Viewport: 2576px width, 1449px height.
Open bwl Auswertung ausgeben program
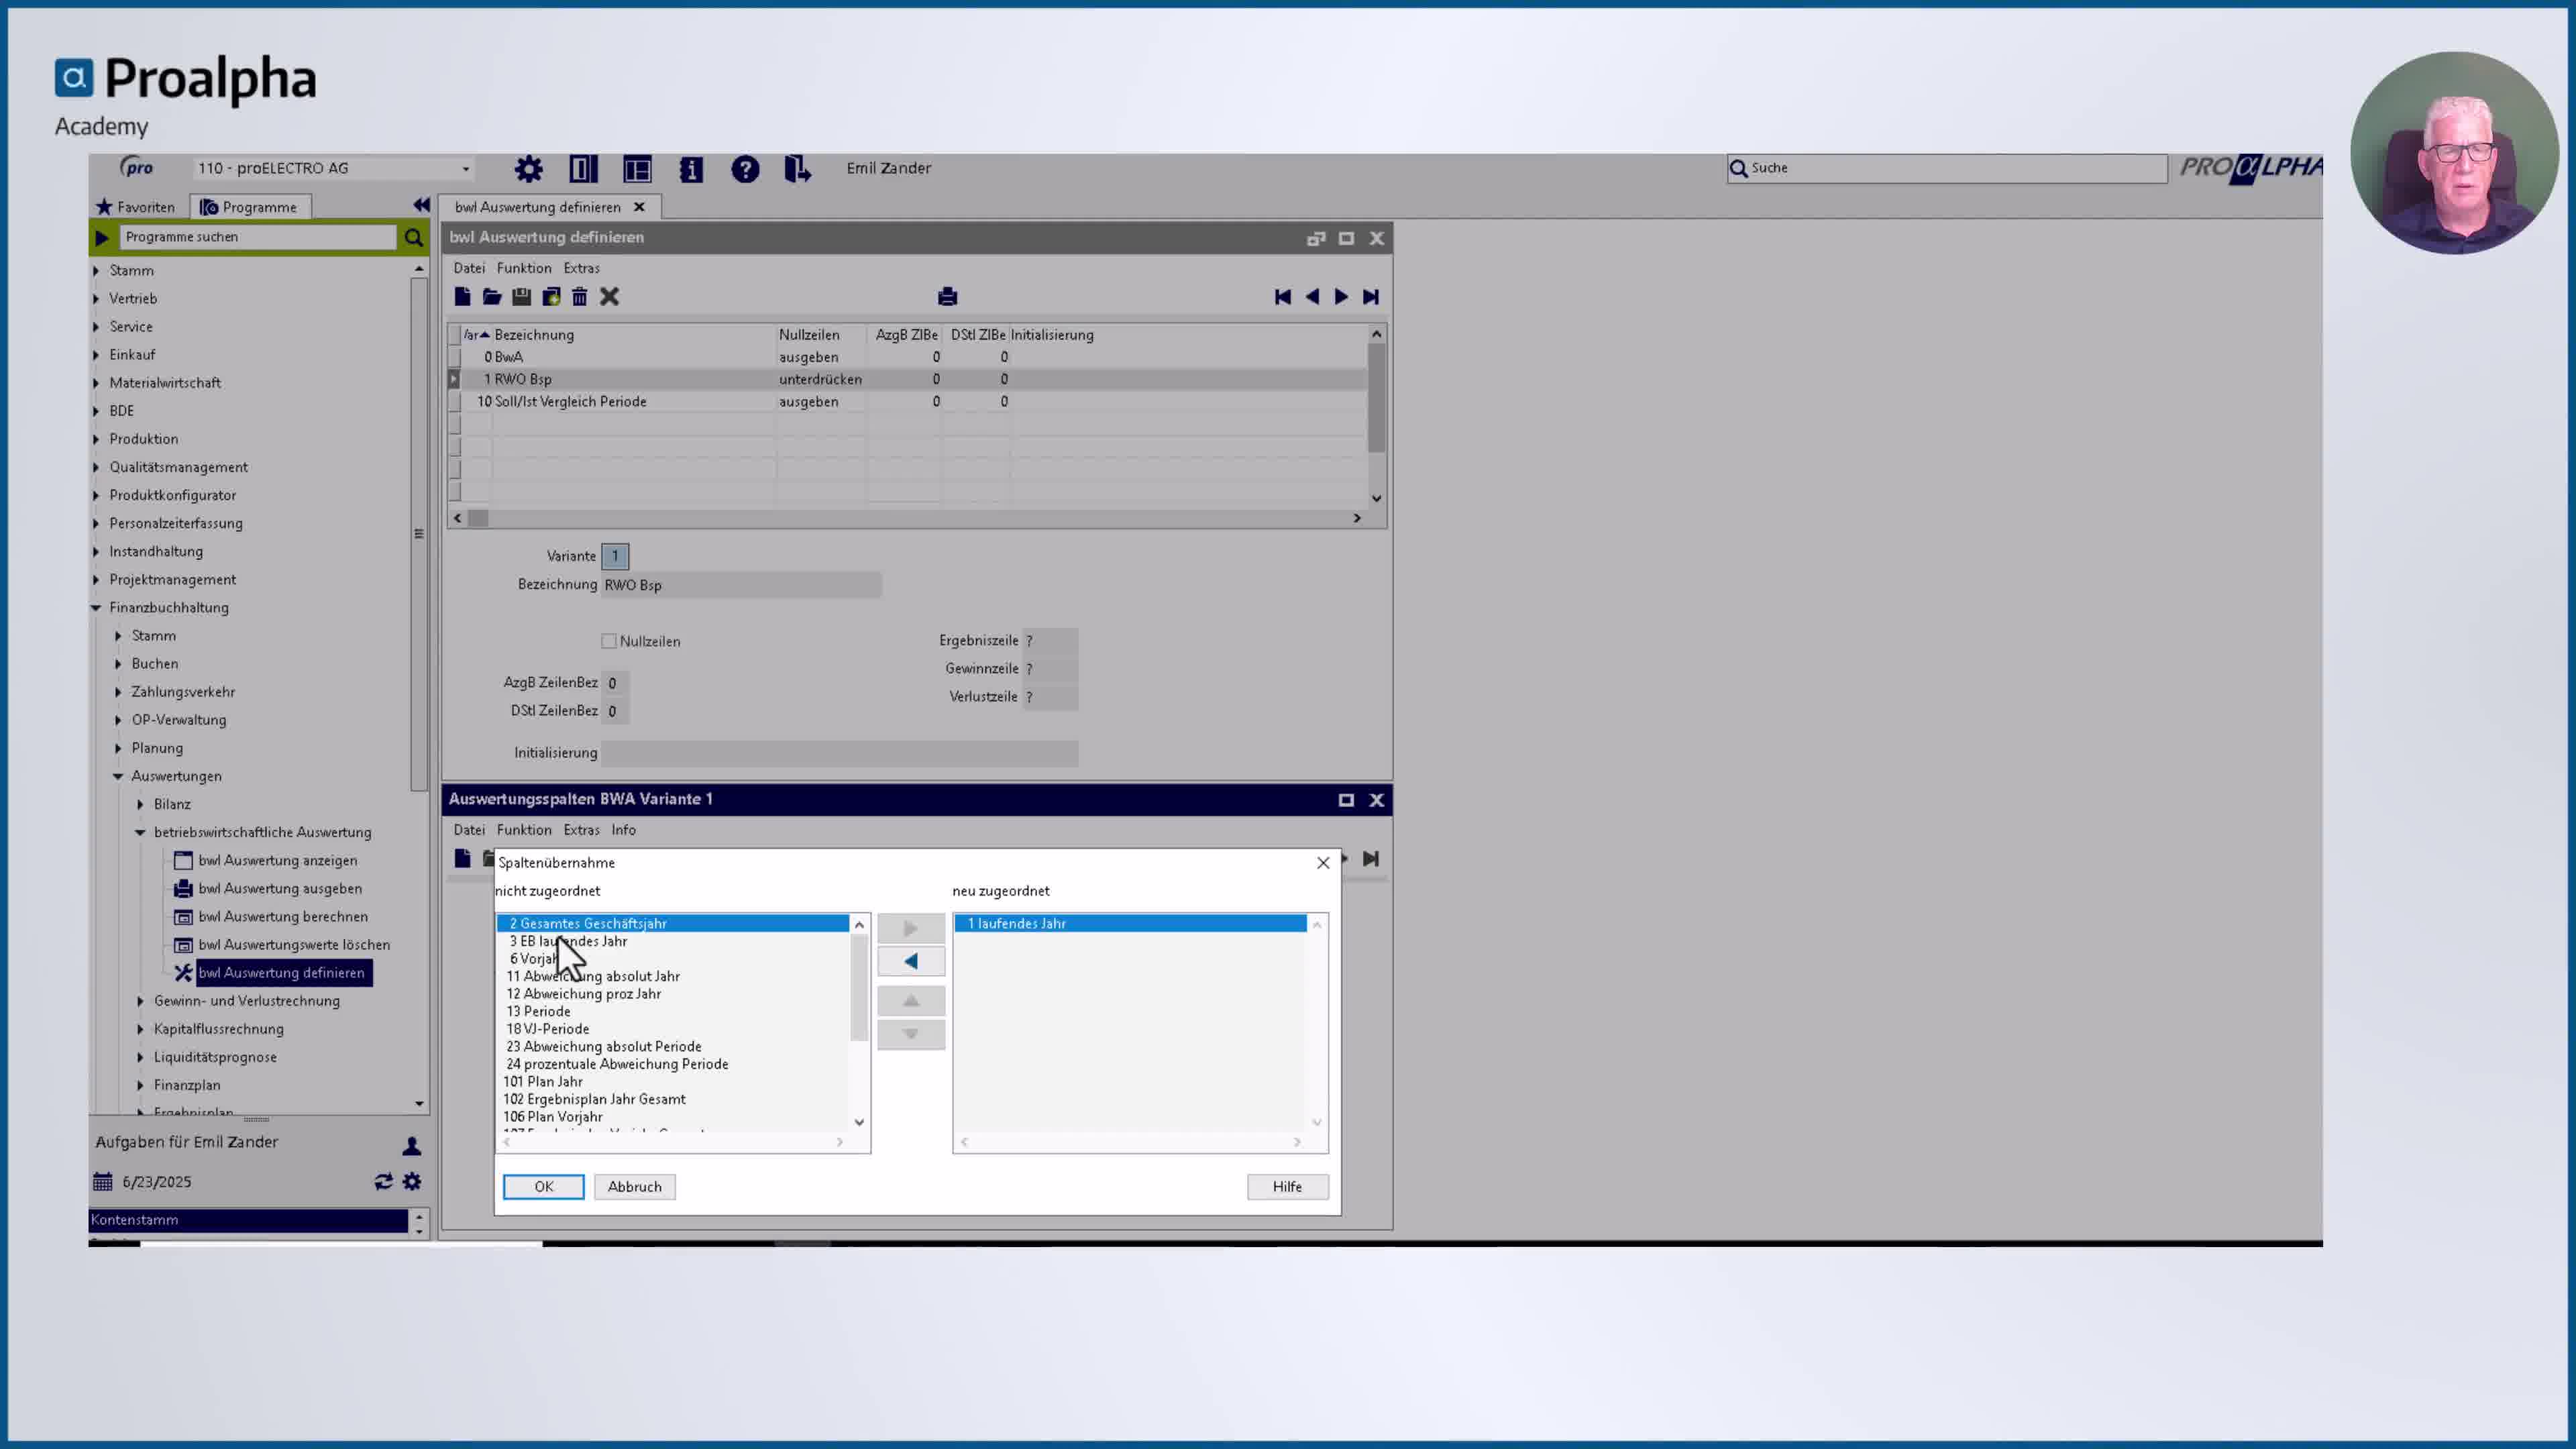click(x=280, y=888)
